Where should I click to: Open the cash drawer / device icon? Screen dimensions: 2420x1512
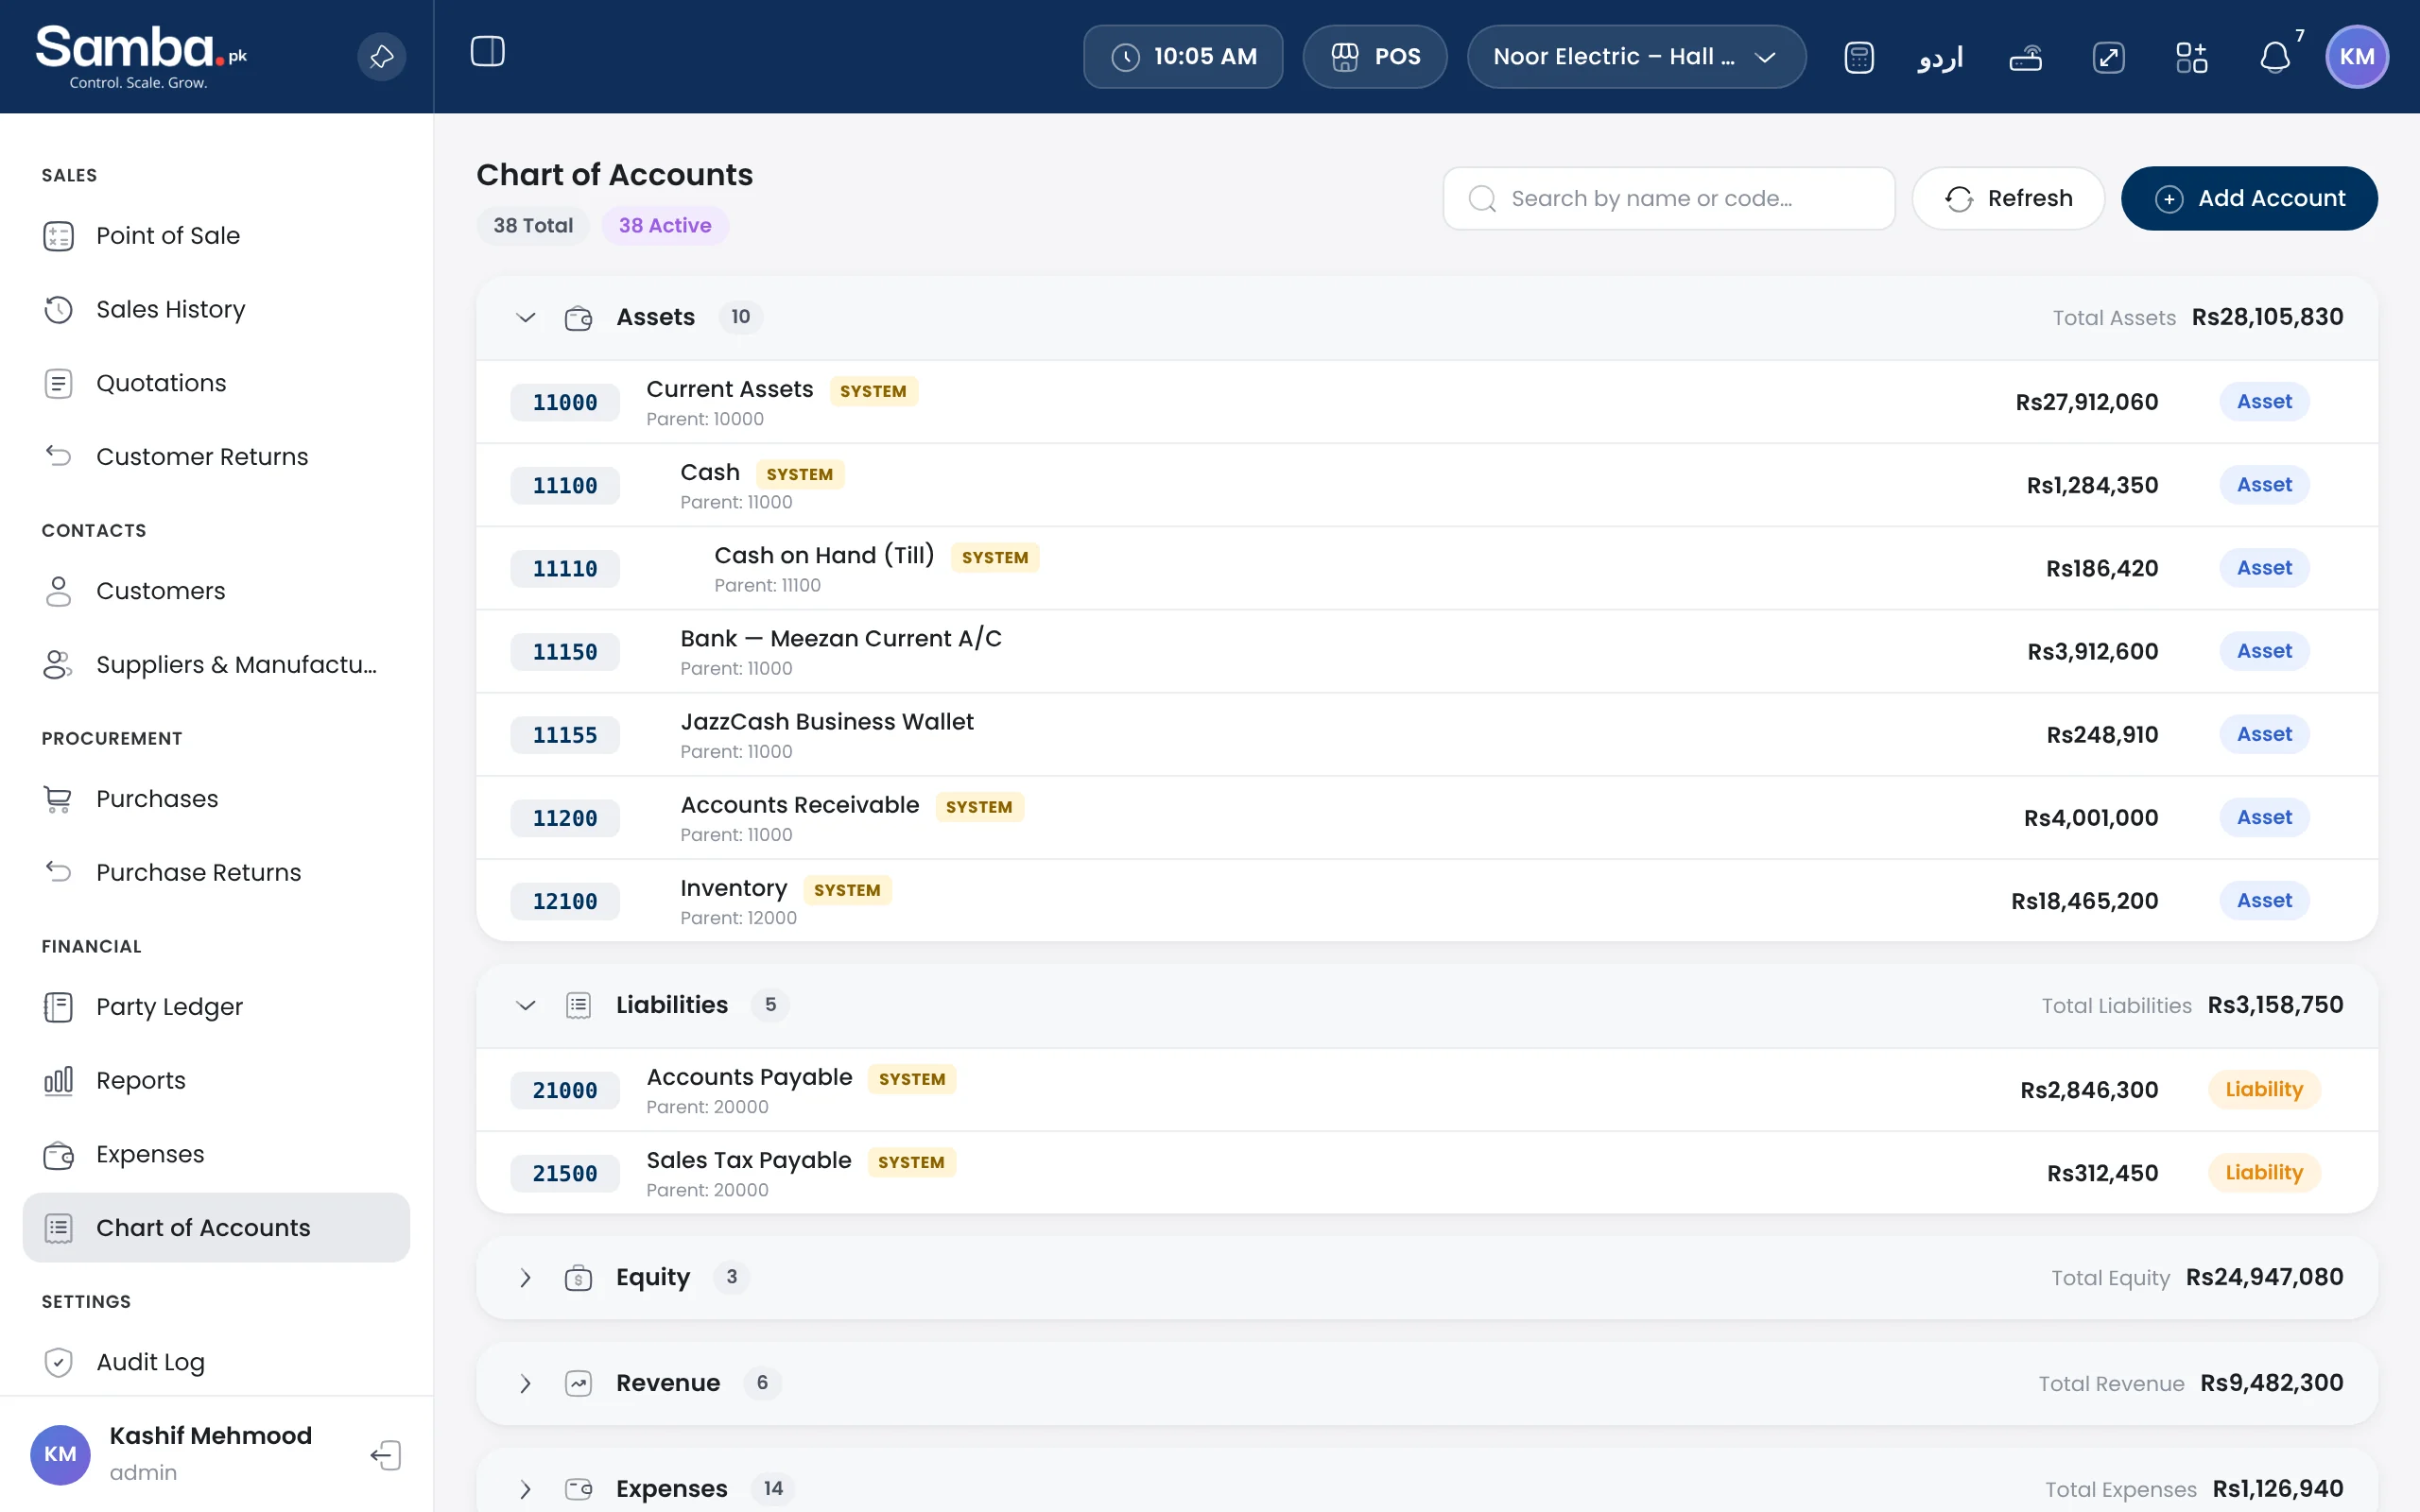[x=2025, y=57]
